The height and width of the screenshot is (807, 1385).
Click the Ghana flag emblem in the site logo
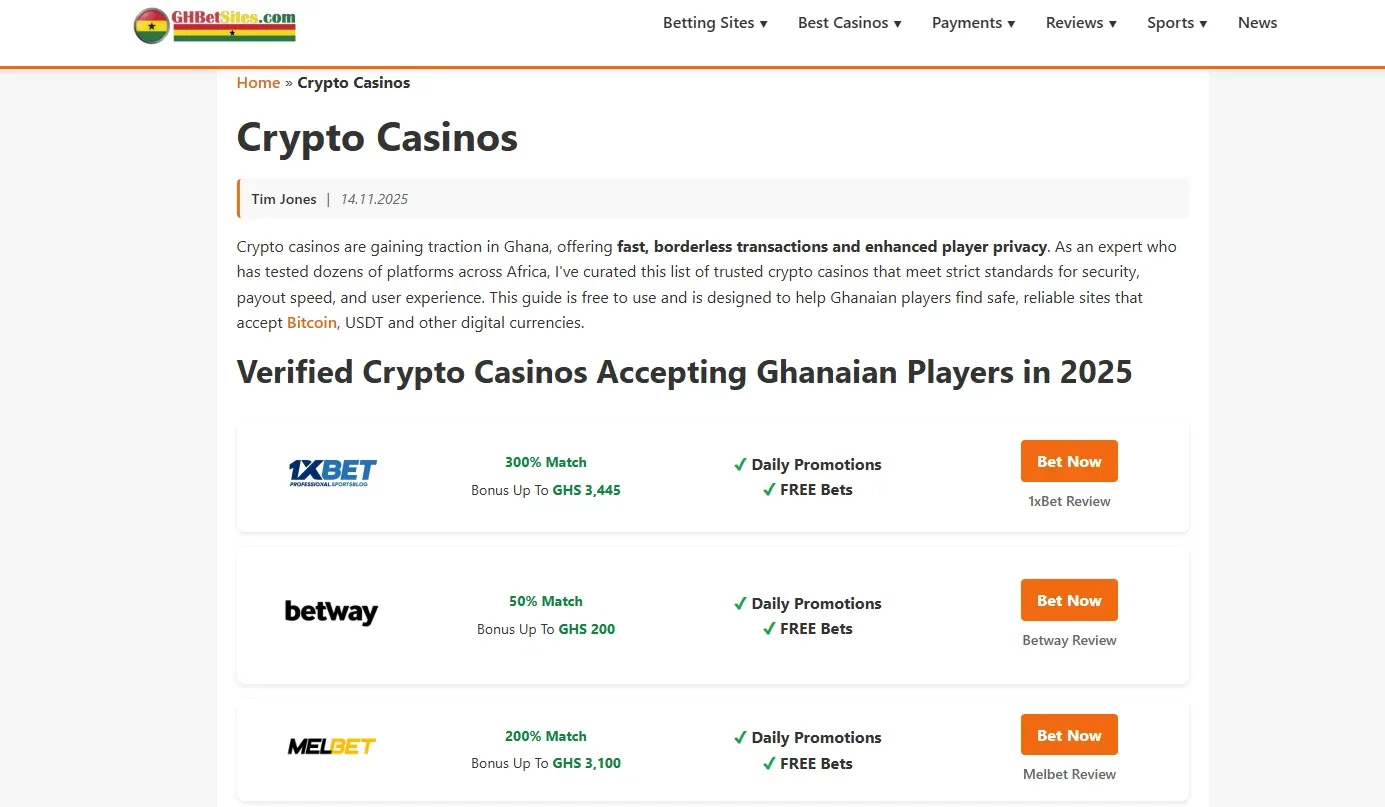tap(152, 26)
